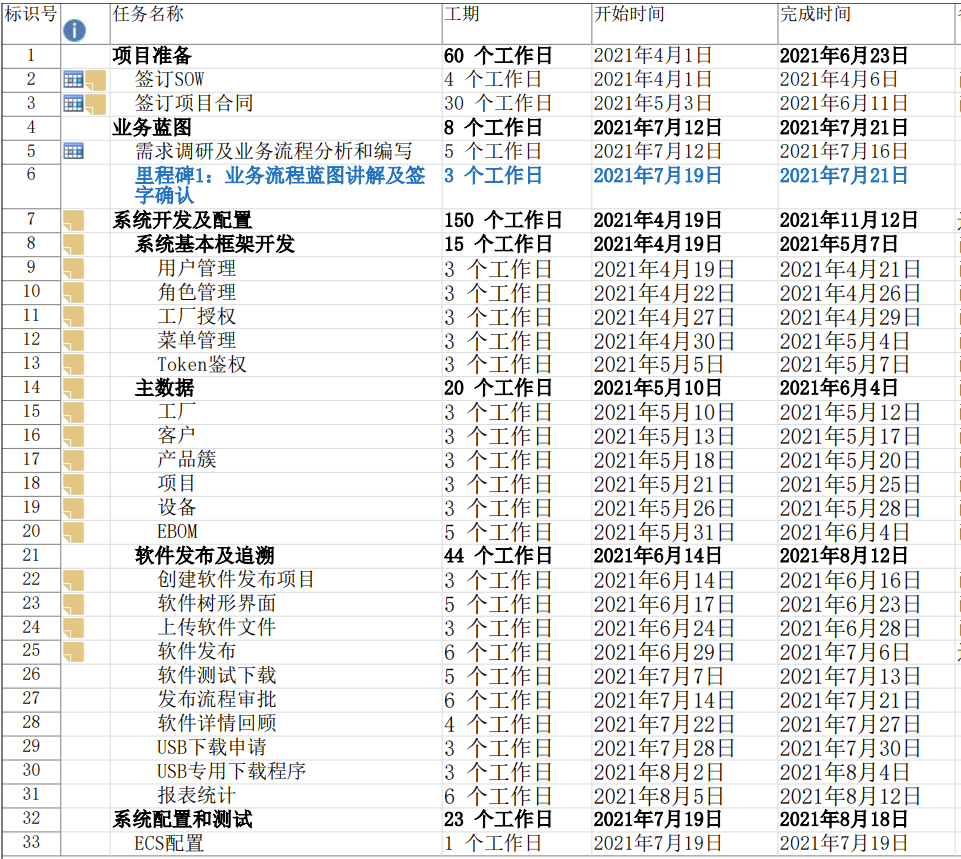Click the note icon beside 菜单管理
The width and height of the screenshot is (961, 859).
(74, 340)
